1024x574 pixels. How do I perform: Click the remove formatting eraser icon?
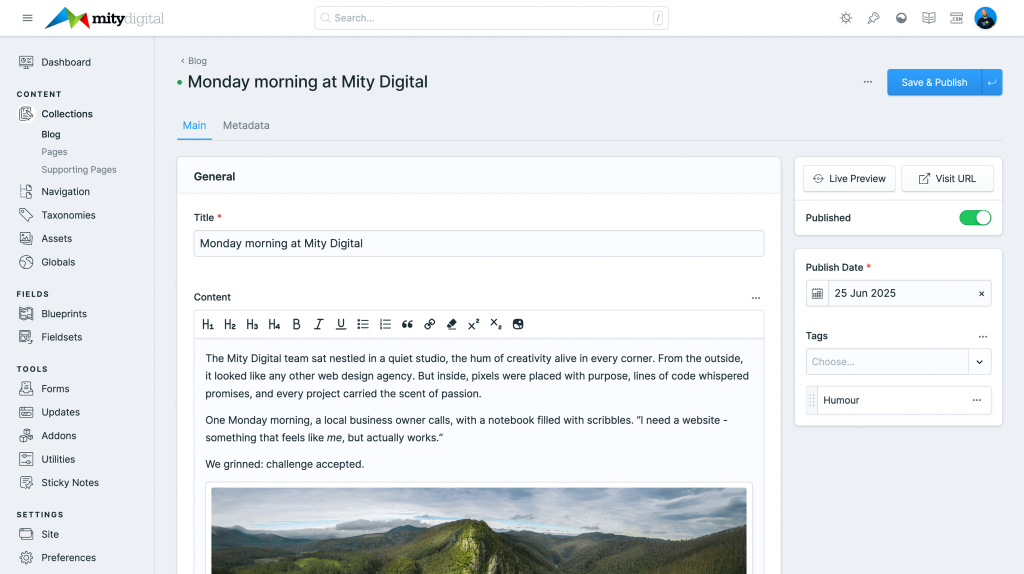point(451,324)
